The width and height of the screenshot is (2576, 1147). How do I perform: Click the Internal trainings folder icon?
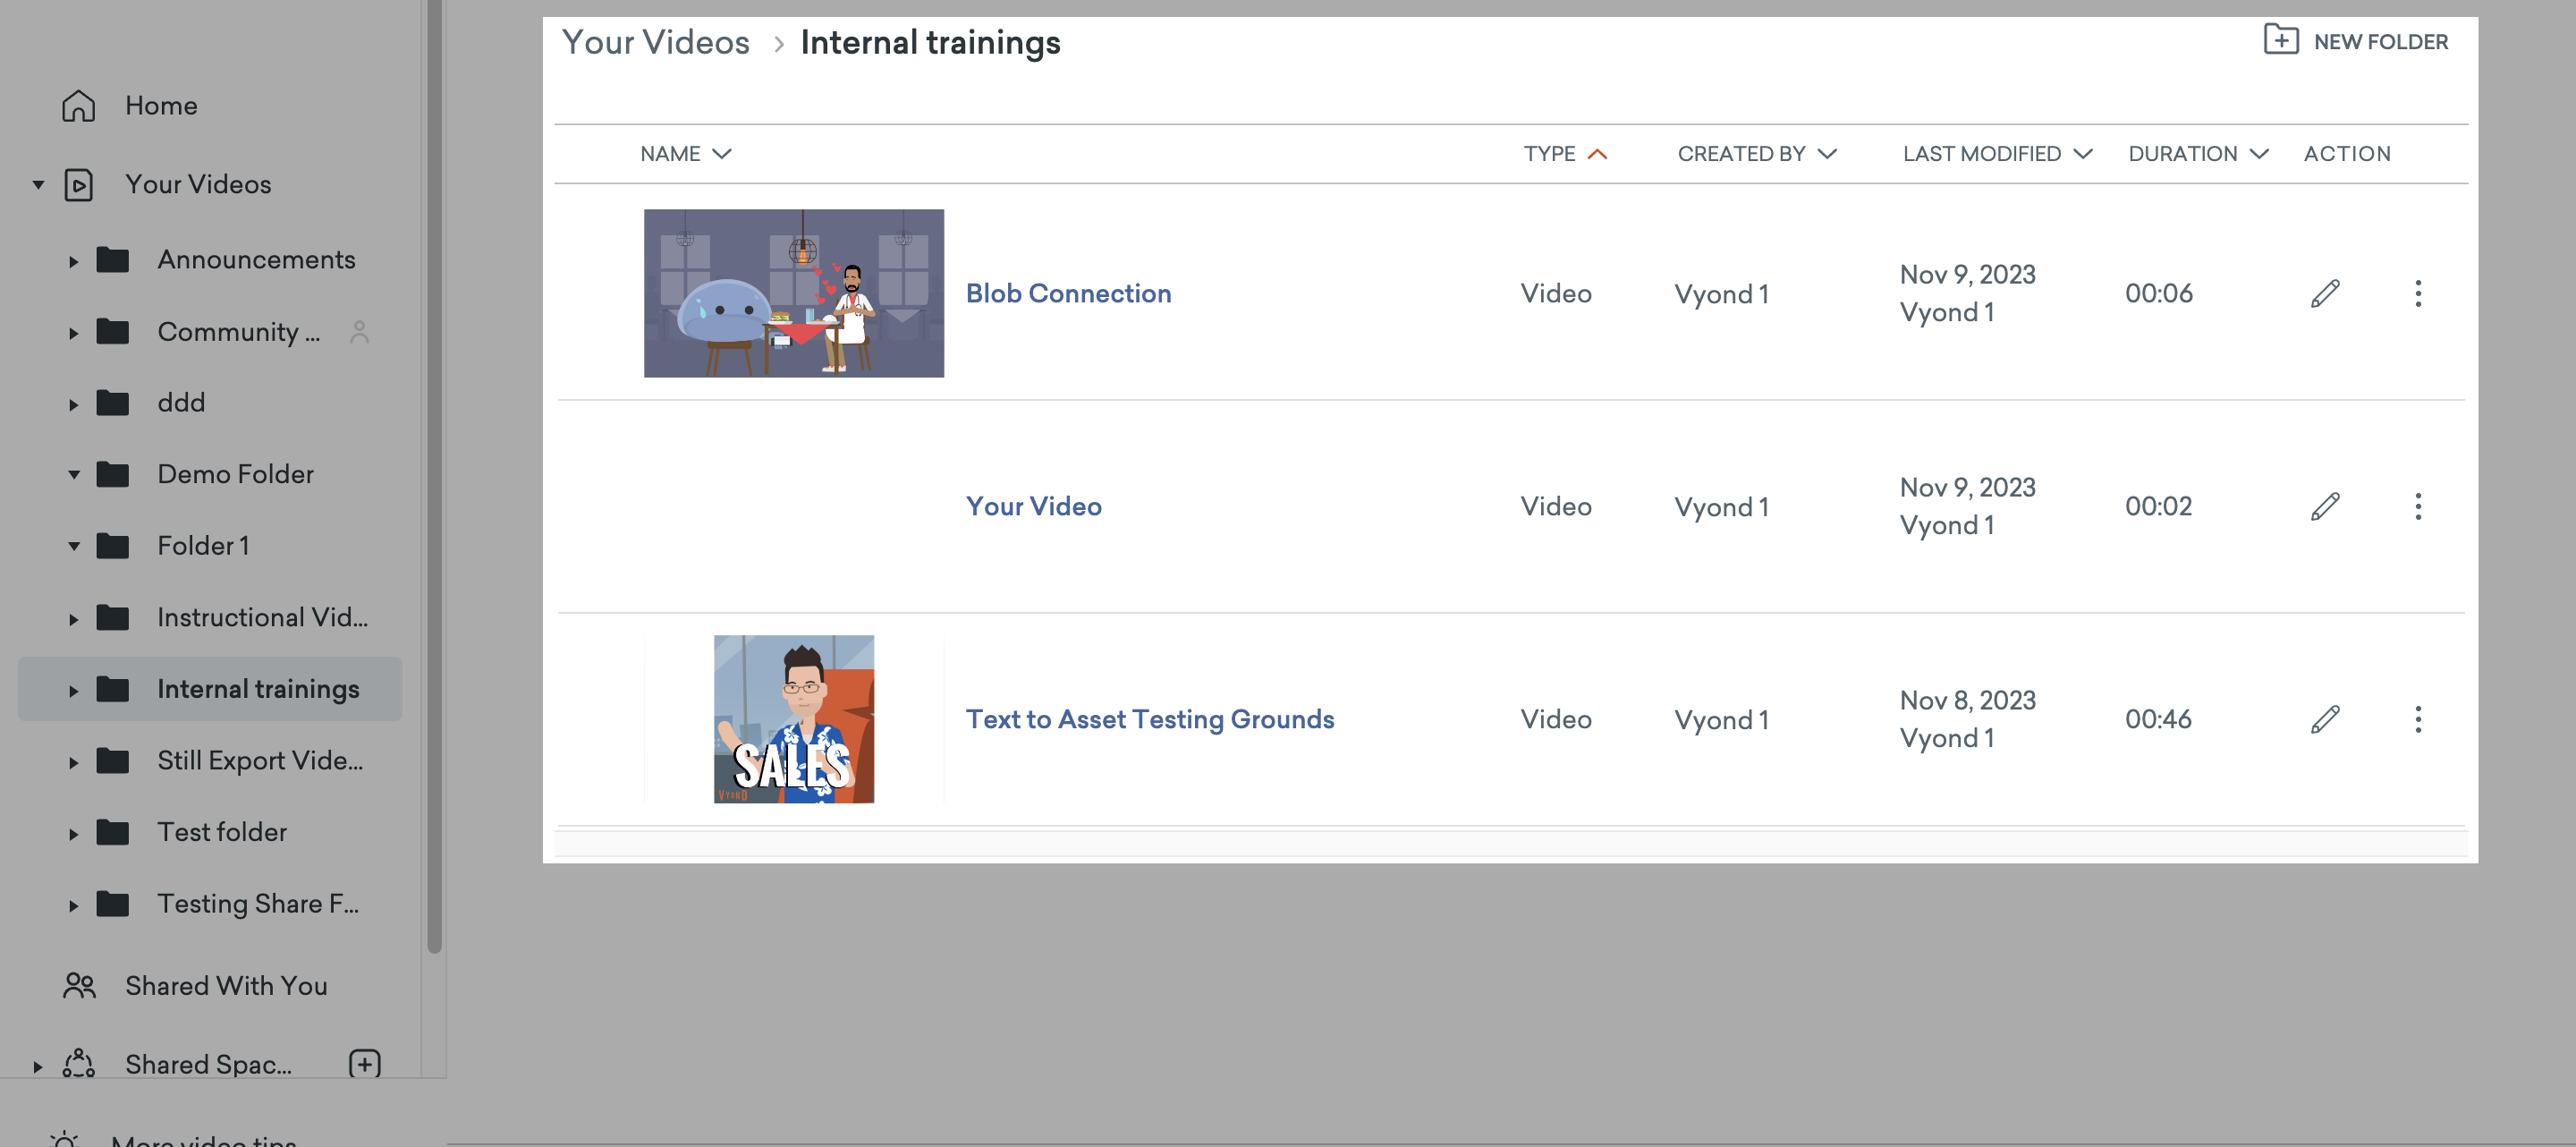113,688
